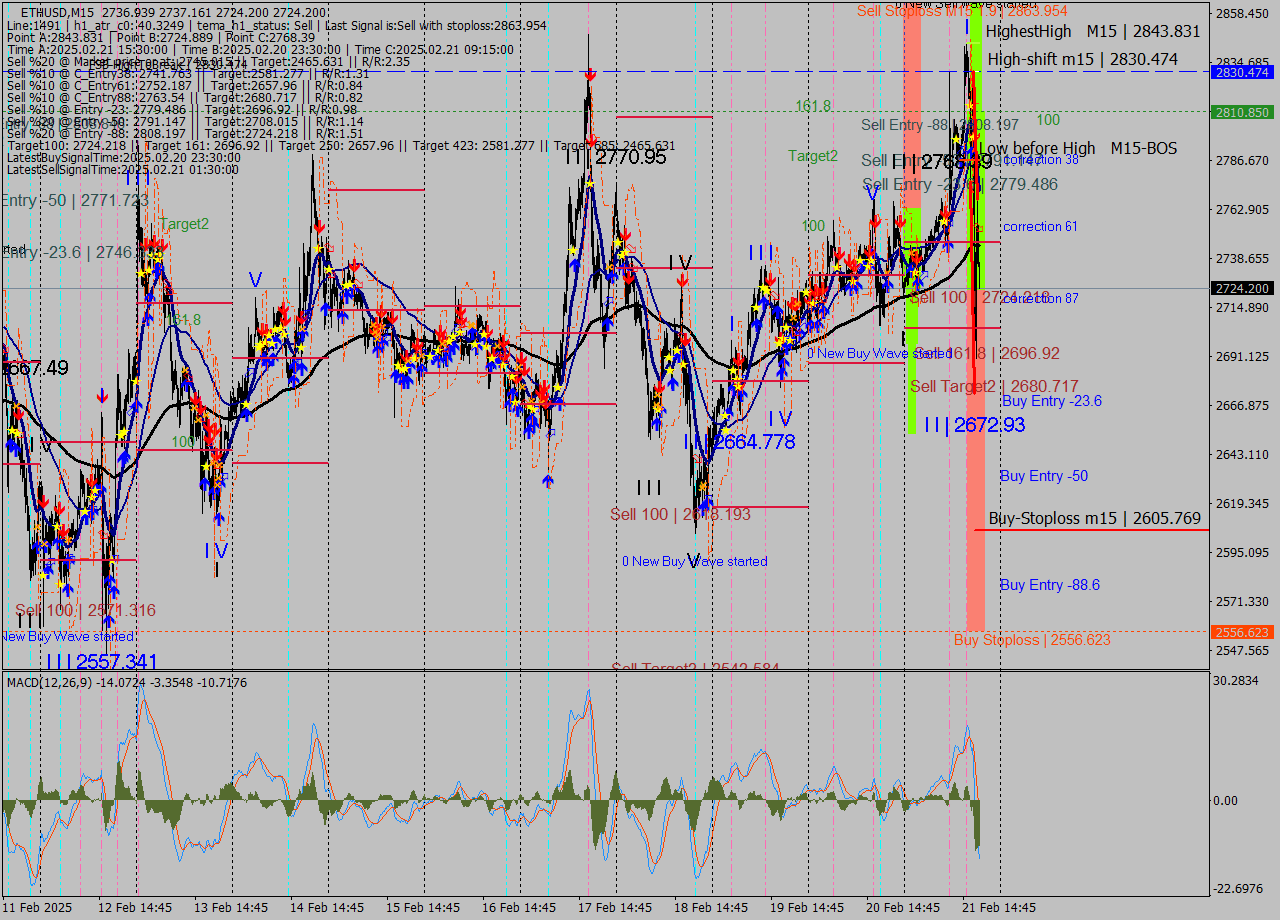The height and width of the screenshot is (920, 1280).
Task: Select the 2724.200 current price tag on the axis
Action: tap(1243, 288)
